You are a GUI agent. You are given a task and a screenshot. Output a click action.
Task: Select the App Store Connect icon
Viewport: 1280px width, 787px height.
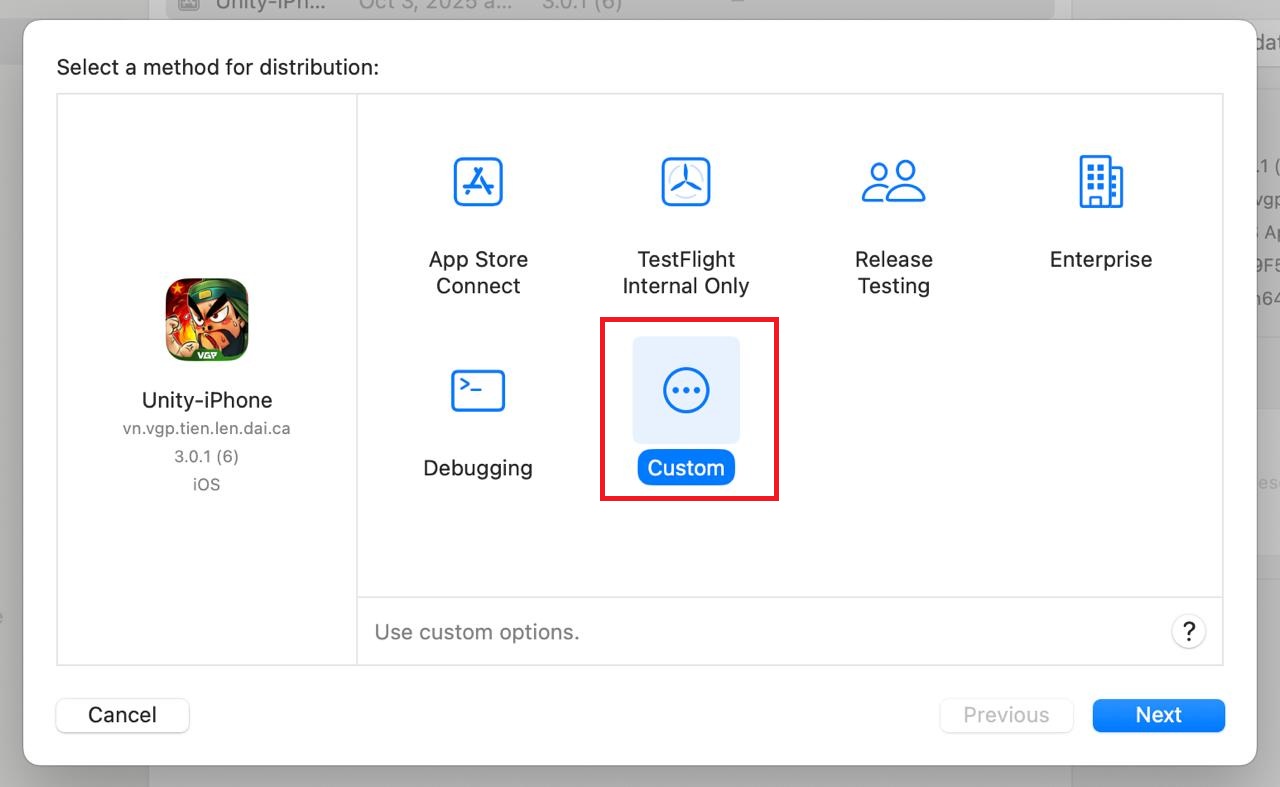click(x=478, y=182)
